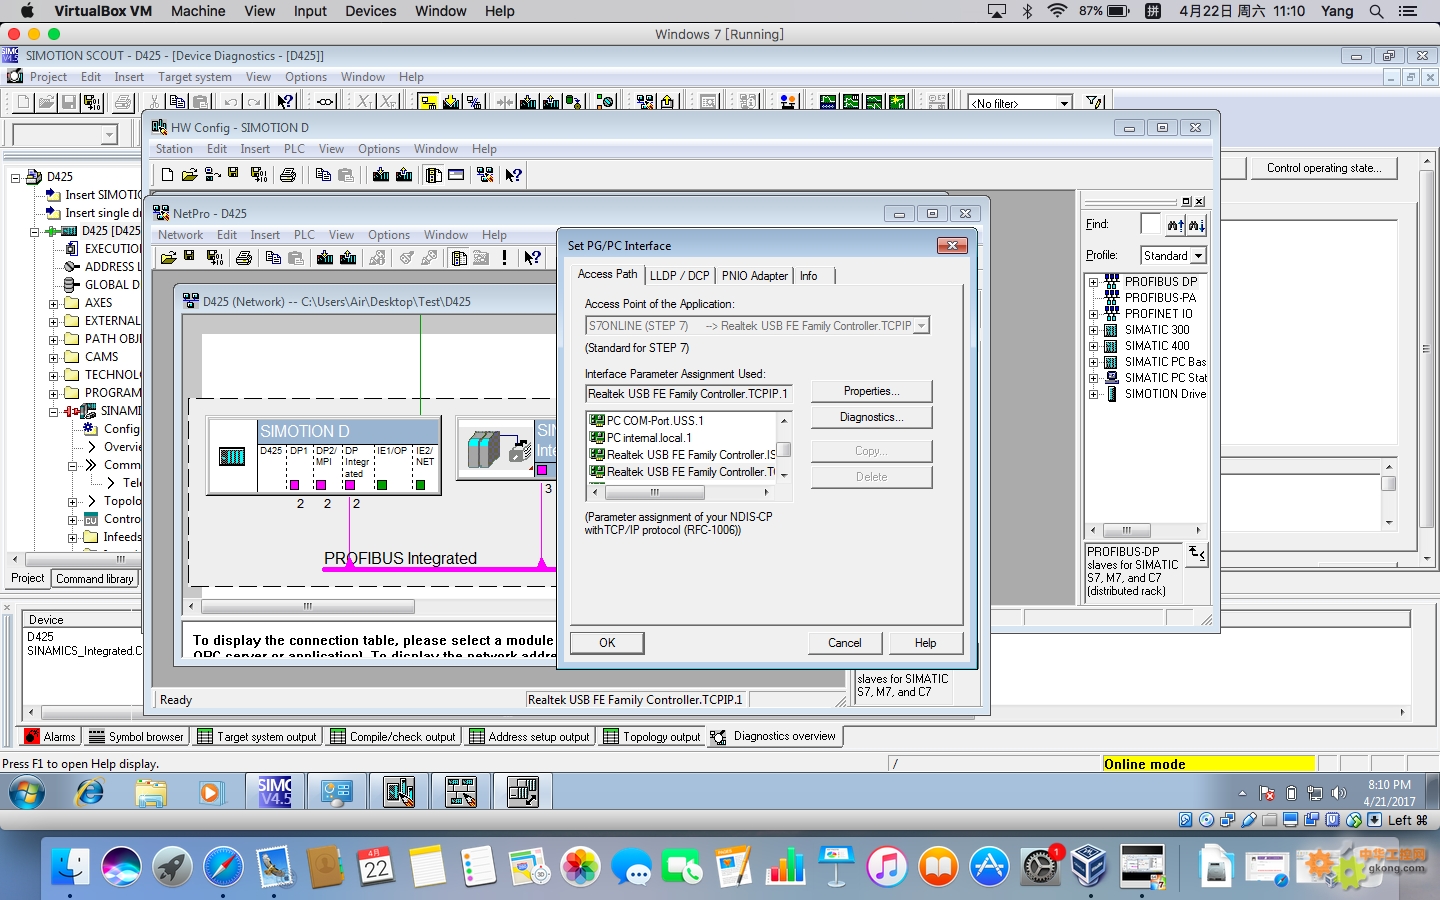This screenshot has height=900, width=1440.
Task: Click Download icon in NetPro toolbar
Action: tap(325, 258)
